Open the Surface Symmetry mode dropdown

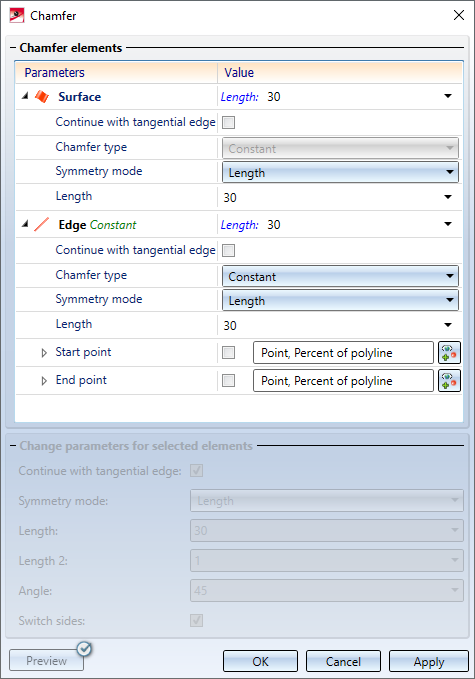pyautogui.click(x=340, y=172)
